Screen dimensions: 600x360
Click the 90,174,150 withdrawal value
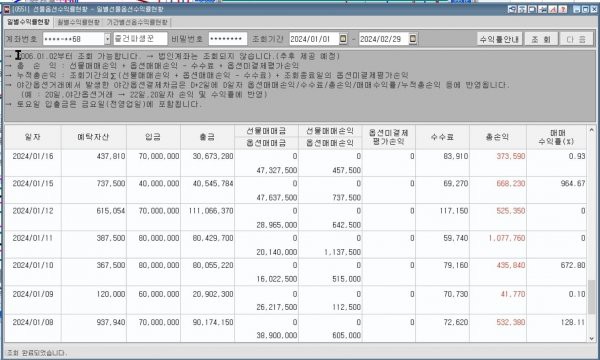pos(213,322)
